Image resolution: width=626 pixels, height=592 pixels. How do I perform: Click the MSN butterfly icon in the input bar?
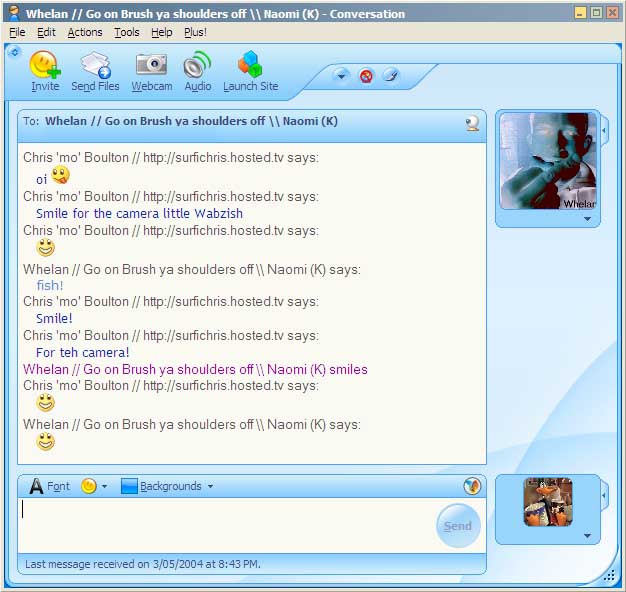coord(472,486)
